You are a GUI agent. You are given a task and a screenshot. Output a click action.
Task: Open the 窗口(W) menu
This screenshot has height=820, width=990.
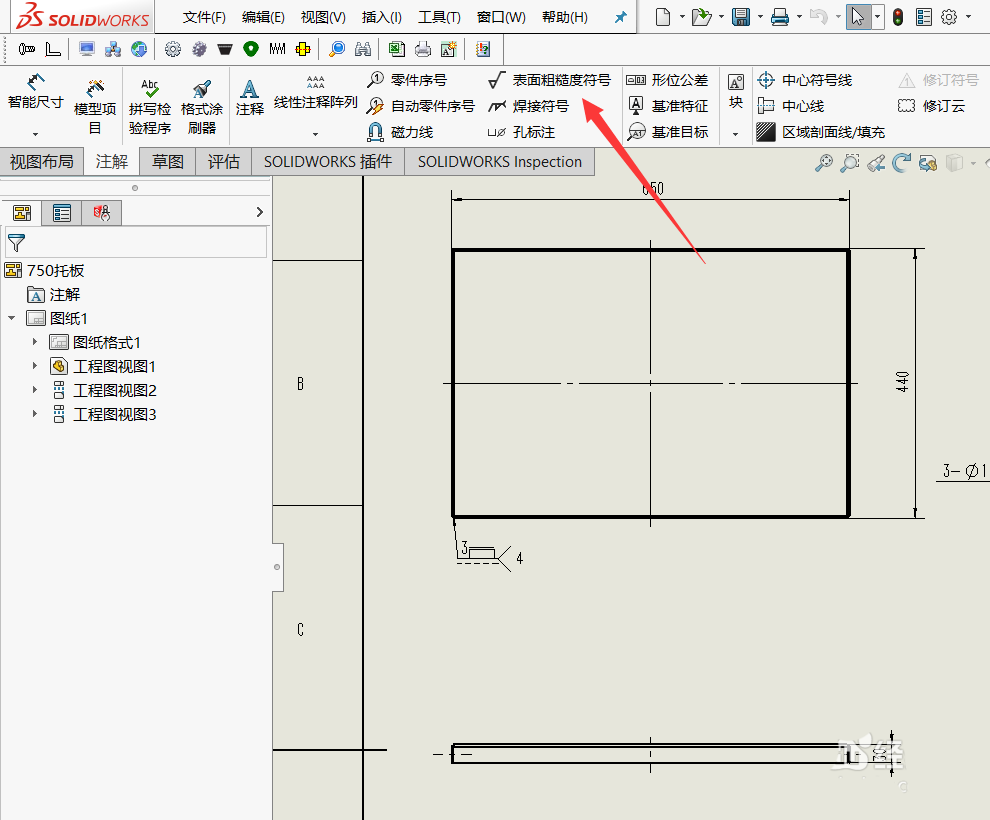click(x=501, y=17)
